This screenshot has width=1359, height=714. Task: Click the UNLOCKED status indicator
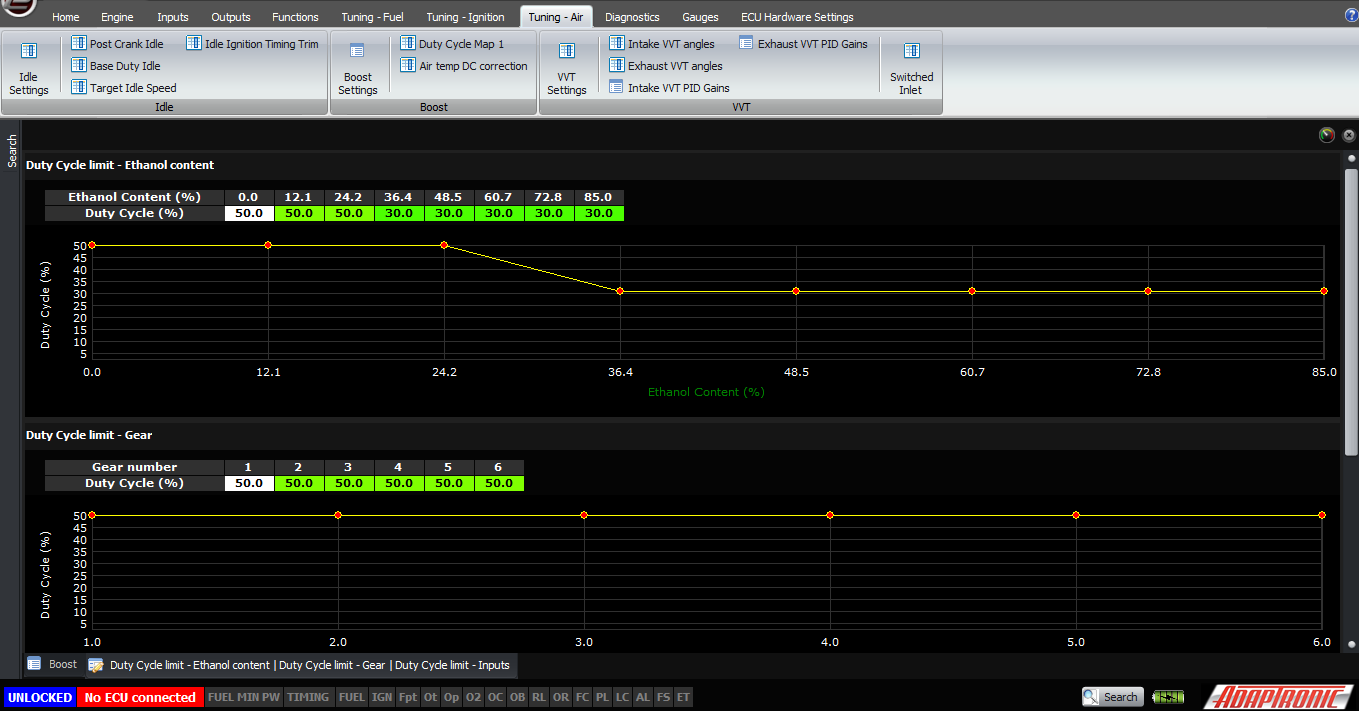(x=40, y=697)
